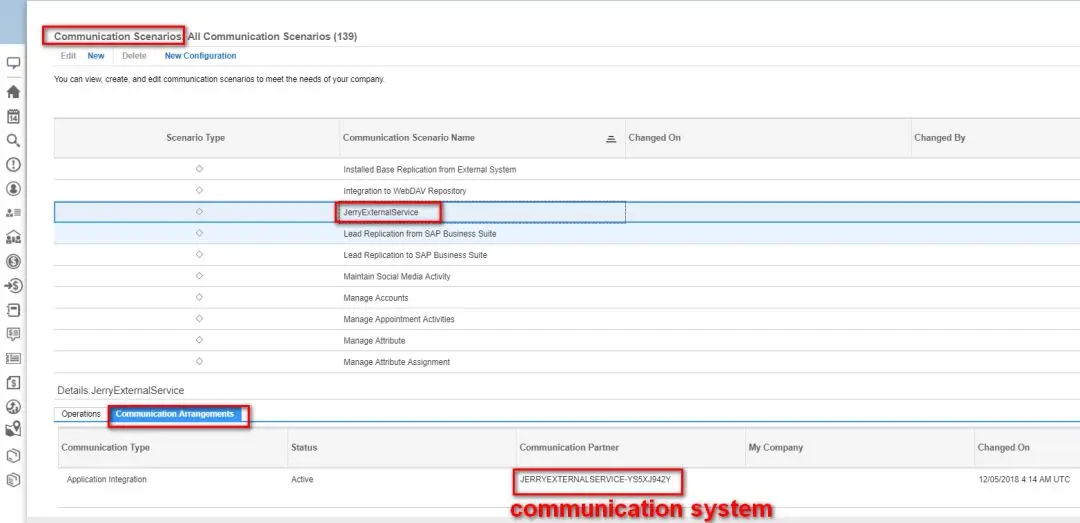Screen dimensions: 1080x523
Task: Open partner JERRYEXTERNALSERVICE-YS5XJ942Y
Action: pyautogui.click(x=596, y=479)
